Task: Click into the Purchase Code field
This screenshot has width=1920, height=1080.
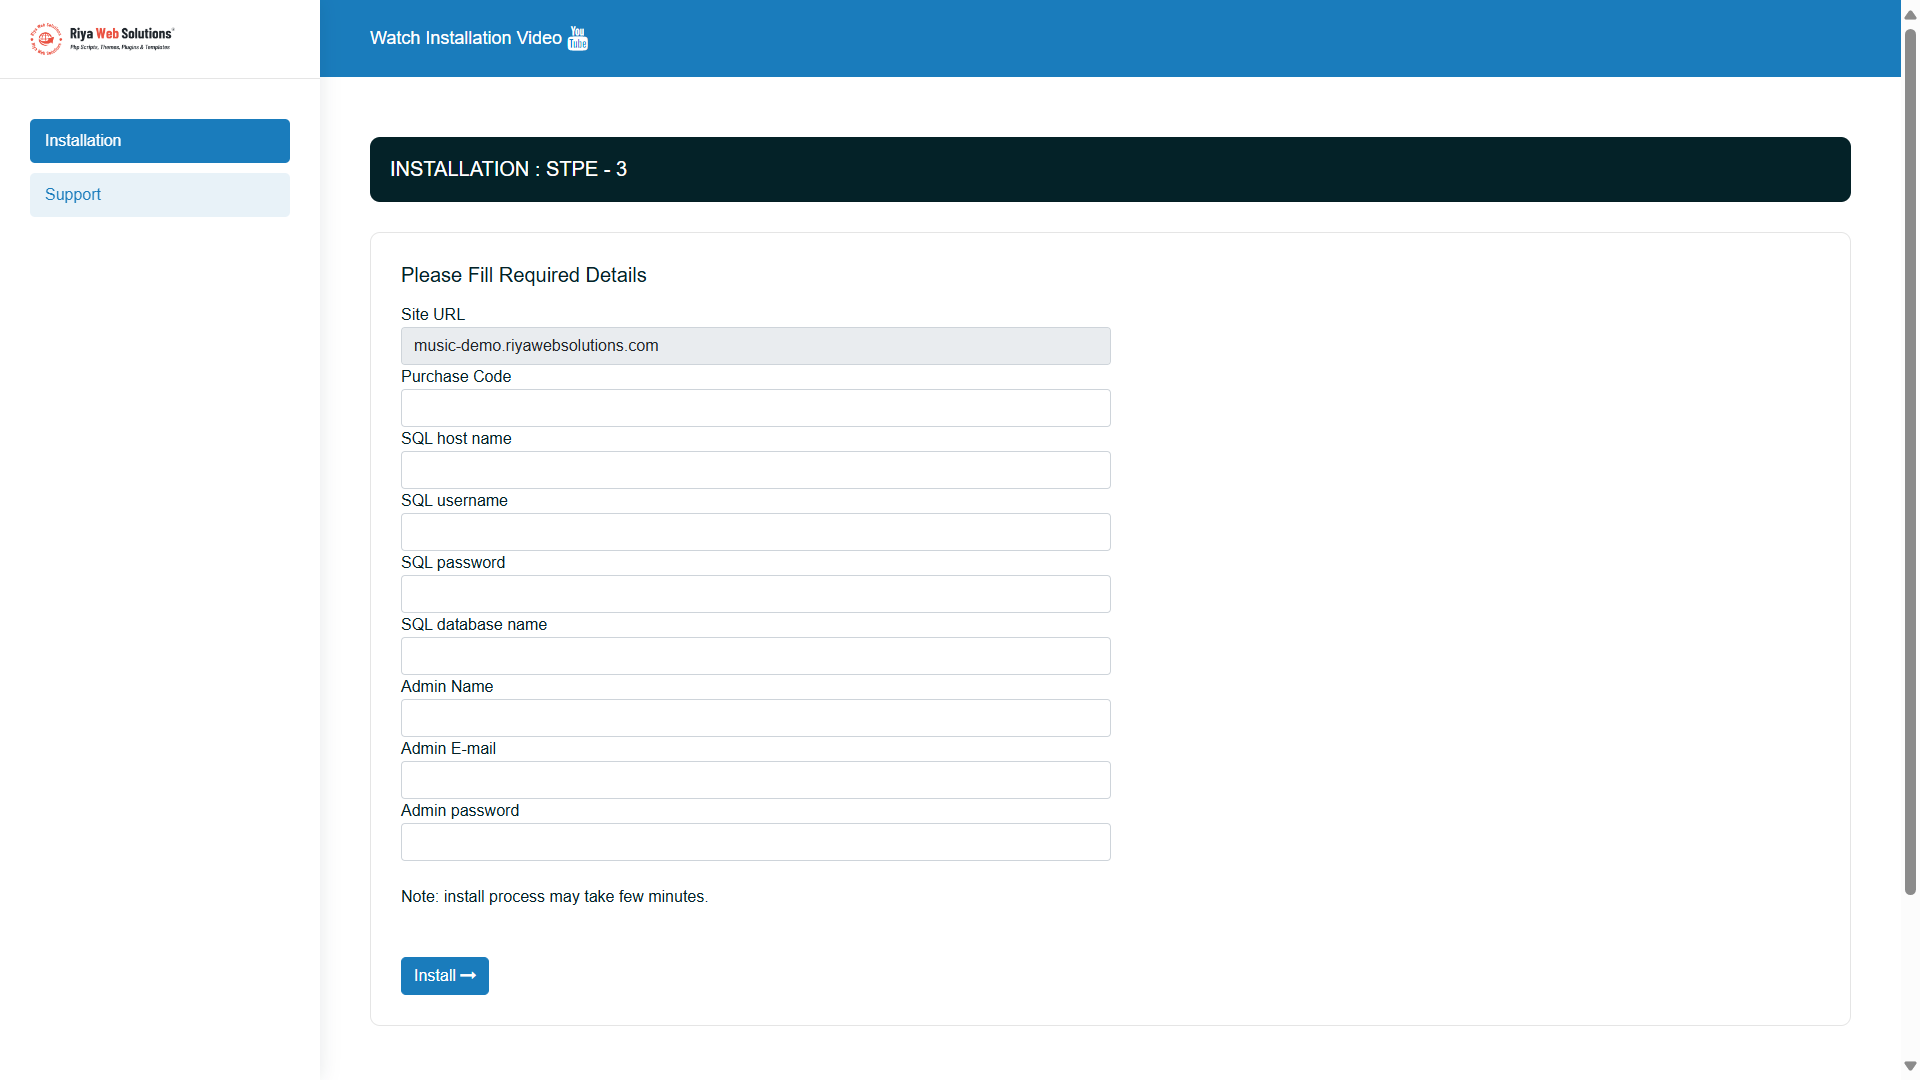Action: click(755, 408)
